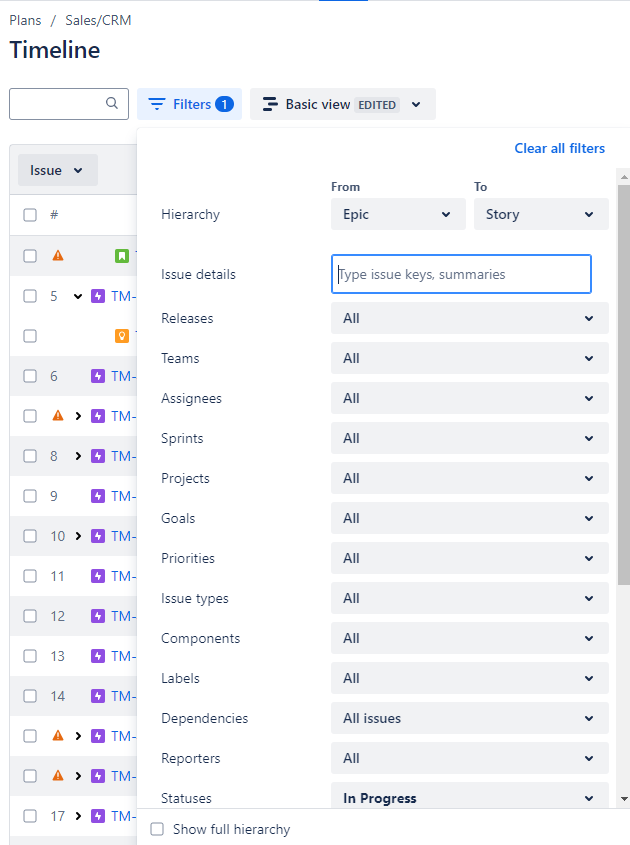Open the Teams filter dropdown
The width and height of the screenshot is (630, 845).
point(470,358)
